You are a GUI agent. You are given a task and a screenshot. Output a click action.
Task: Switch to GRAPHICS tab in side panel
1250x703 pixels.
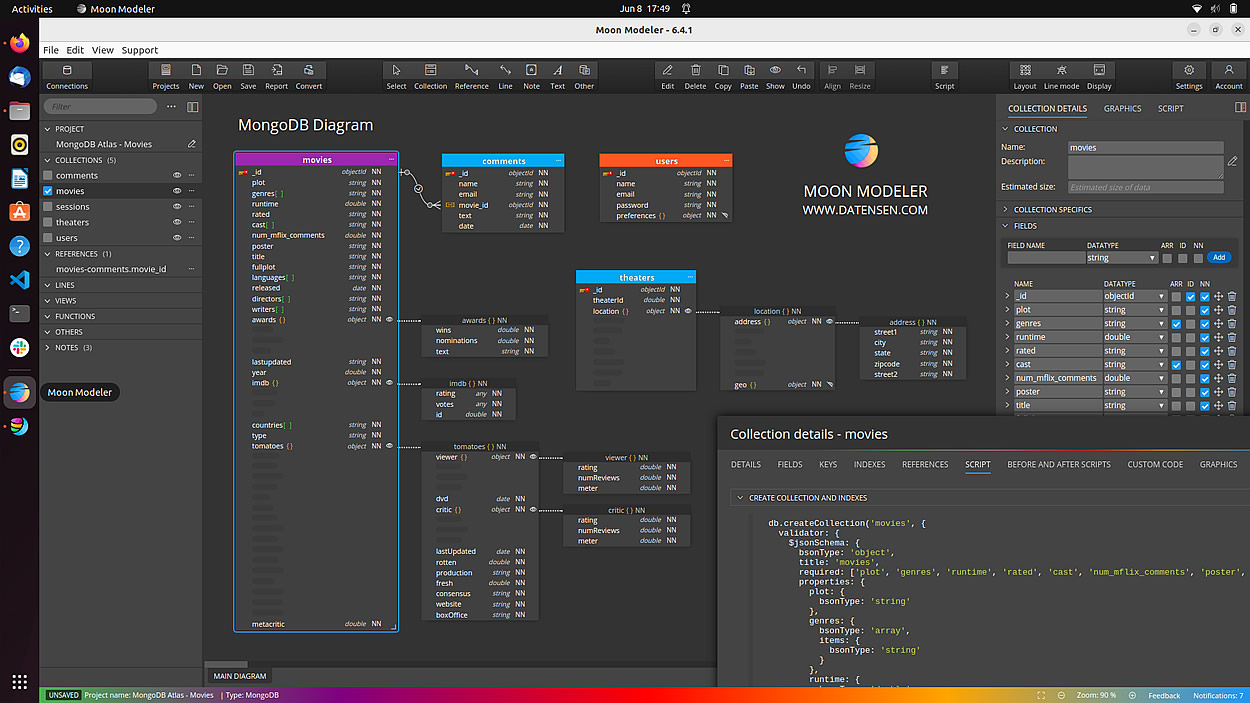coord(1122,109)
